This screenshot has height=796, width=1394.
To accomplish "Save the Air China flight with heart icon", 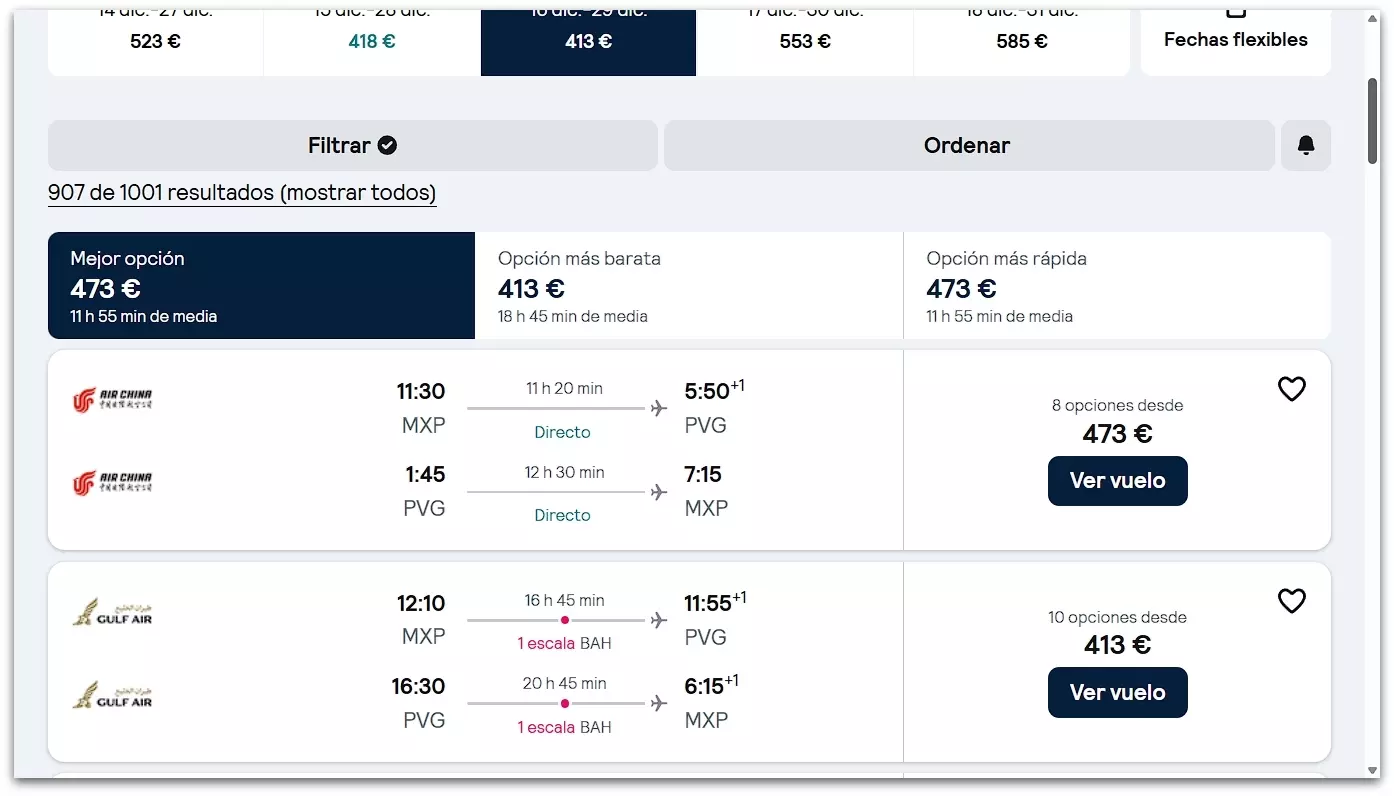I will [1291, 389].
